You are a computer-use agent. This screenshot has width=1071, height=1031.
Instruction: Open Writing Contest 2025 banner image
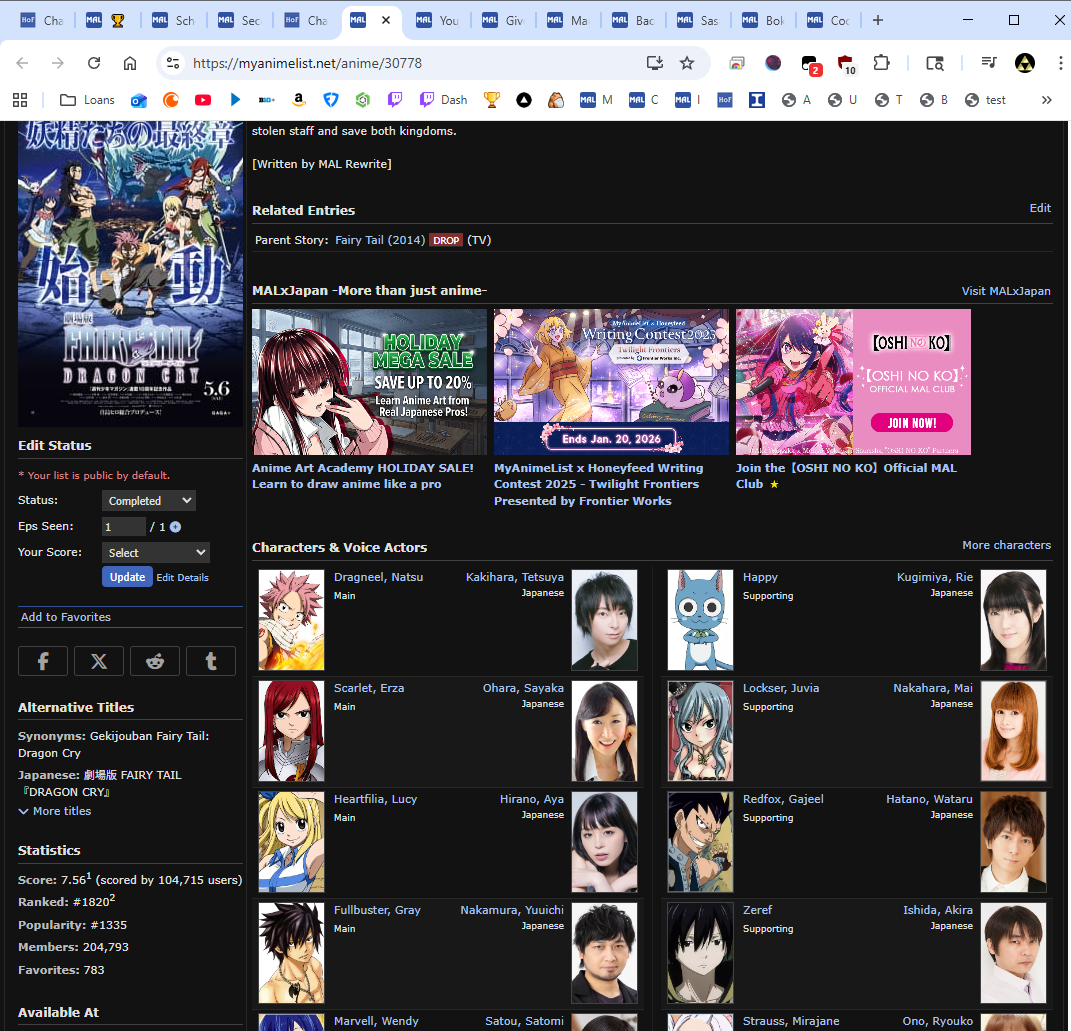click(x=611, y=382)
